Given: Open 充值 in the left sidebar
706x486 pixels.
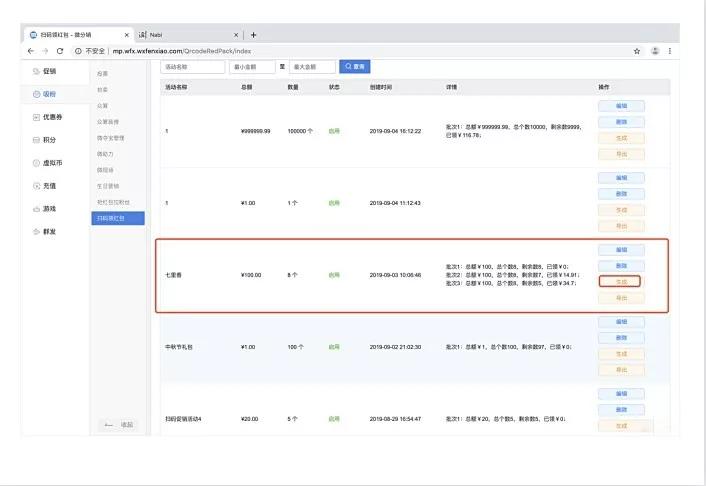Looking at the screenshot, I should point(45,186).
